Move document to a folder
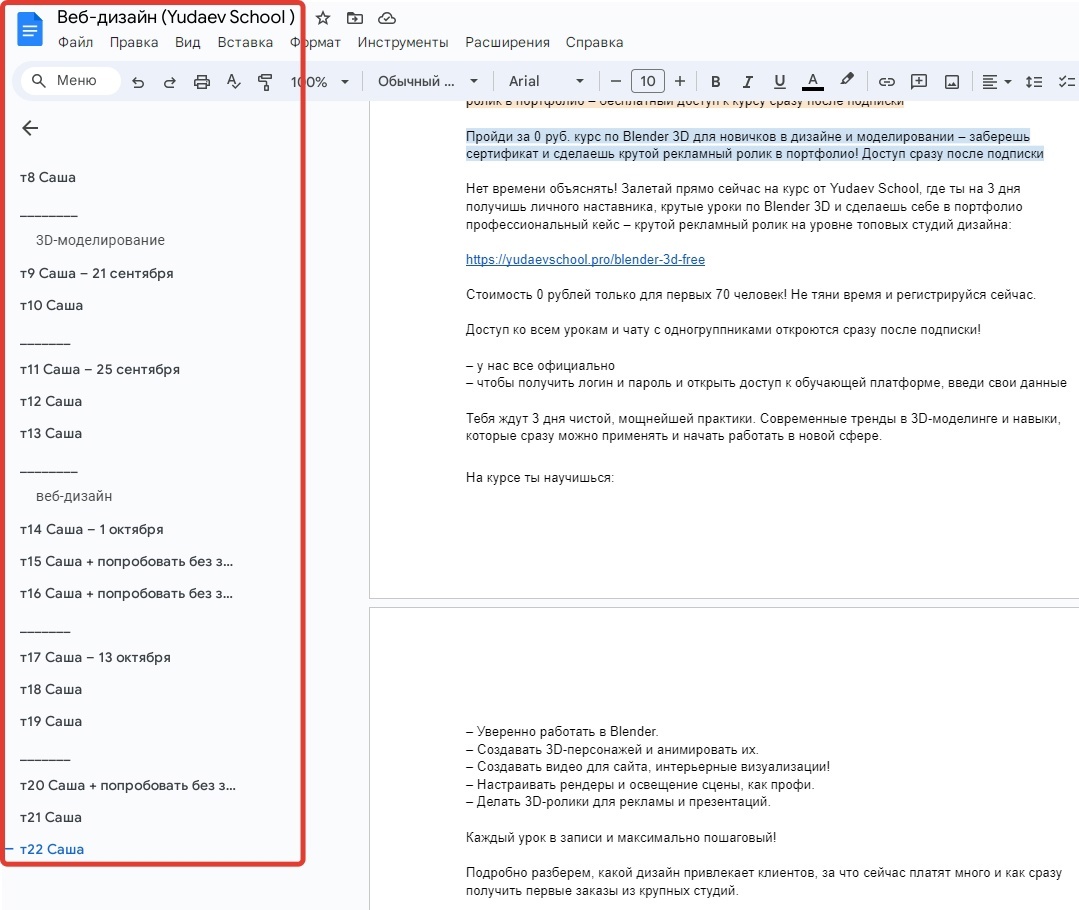This screenshot has height=910, width=1079. pos(354,19)
